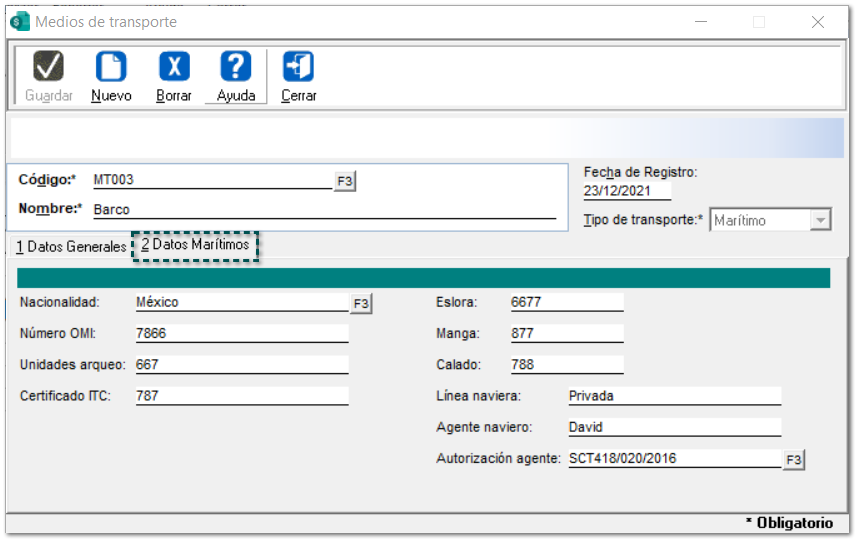
Task: Close the Medios de transporte window
Action: 818,22
